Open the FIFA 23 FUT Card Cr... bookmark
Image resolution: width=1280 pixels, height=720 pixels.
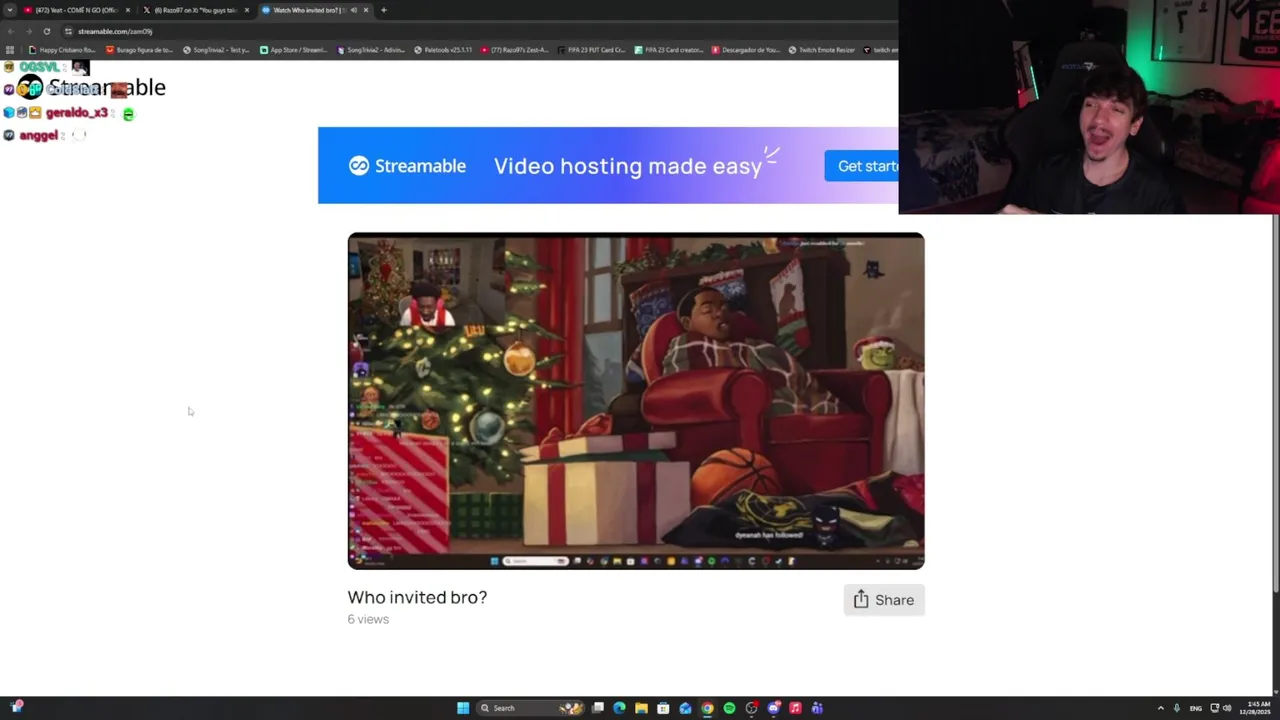coord(592,50)
